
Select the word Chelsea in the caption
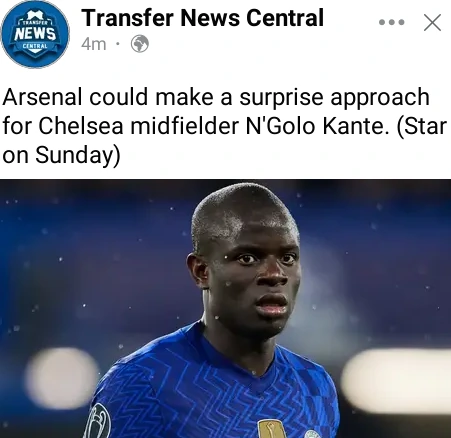[81, 126]
